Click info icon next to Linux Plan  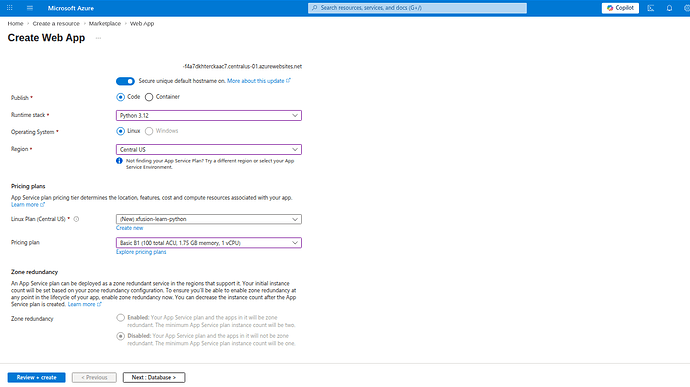tap(76, 219)
